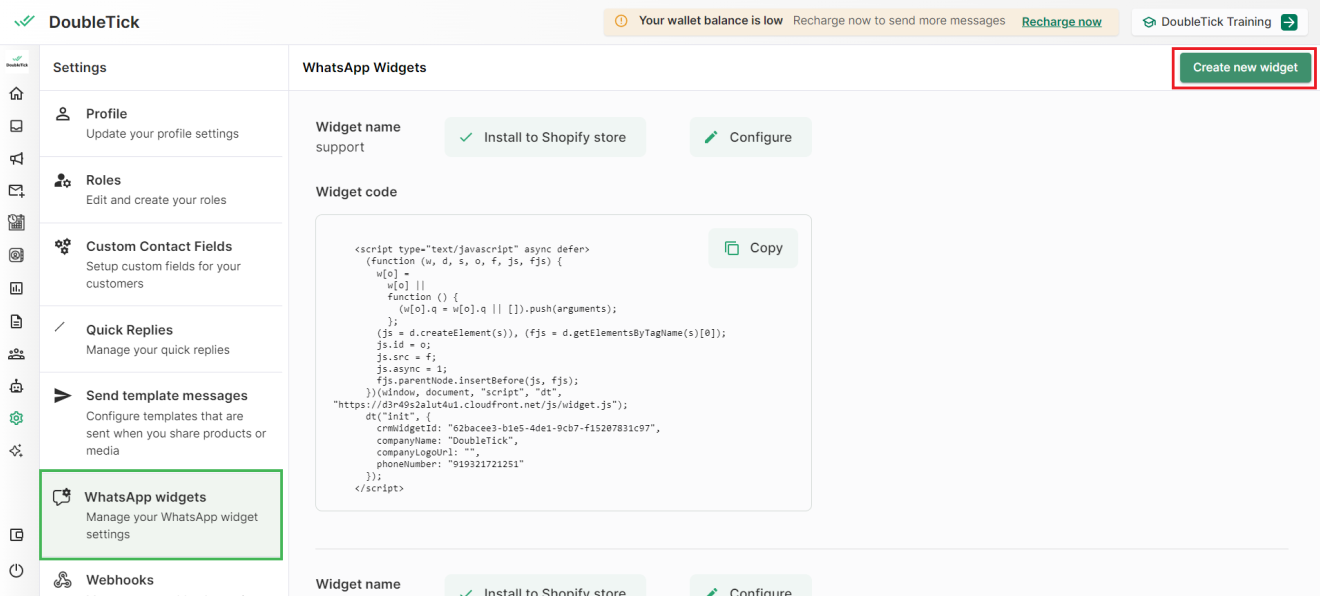Click the first 'Widget name' label

point(358,127)
